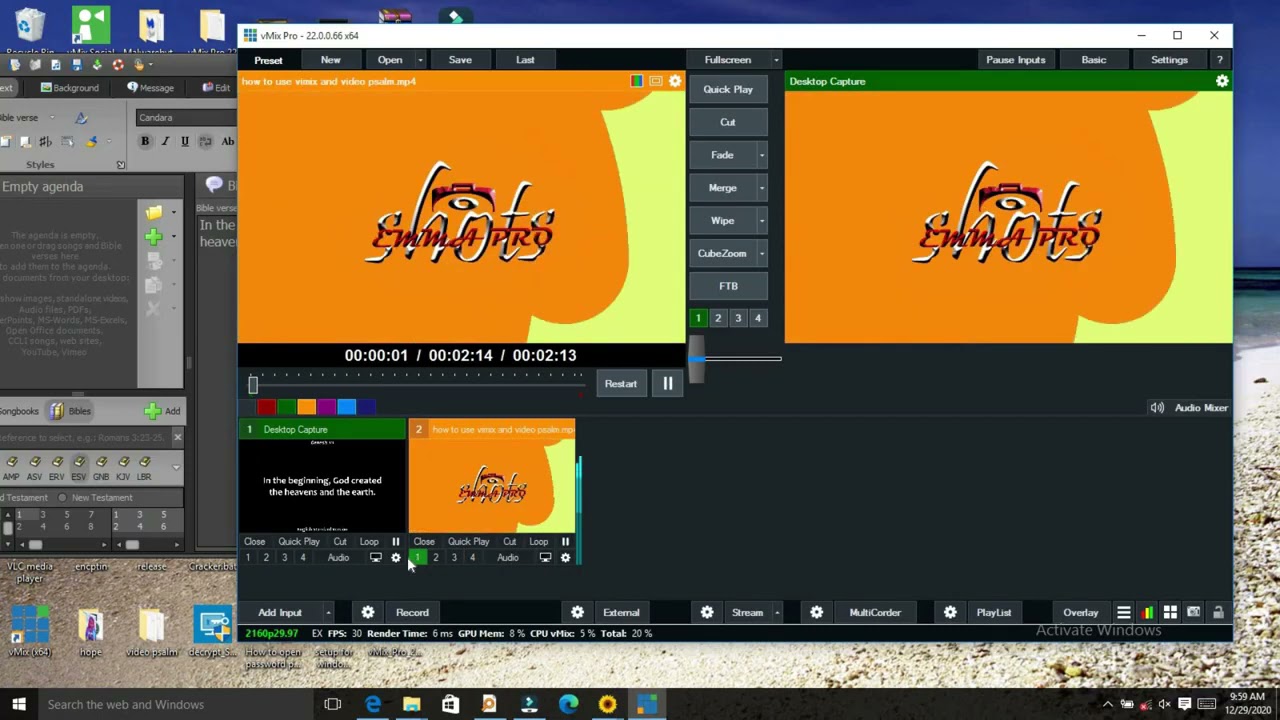This screenshot has width=1280, height=720.
Task: Toggle Audio on Desktop Capture input
Action: tap(338, 558)
